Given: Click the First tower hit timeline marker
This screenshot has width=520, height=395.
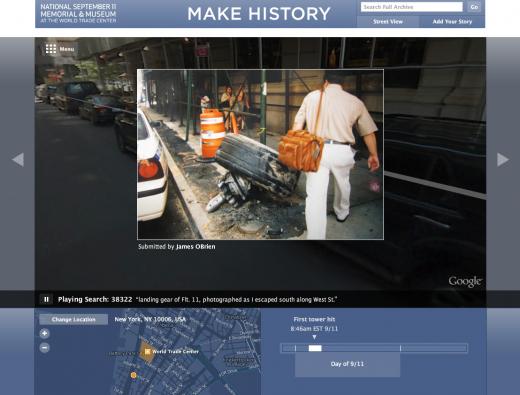Looking at the screenshot, I should coord(314,337).
